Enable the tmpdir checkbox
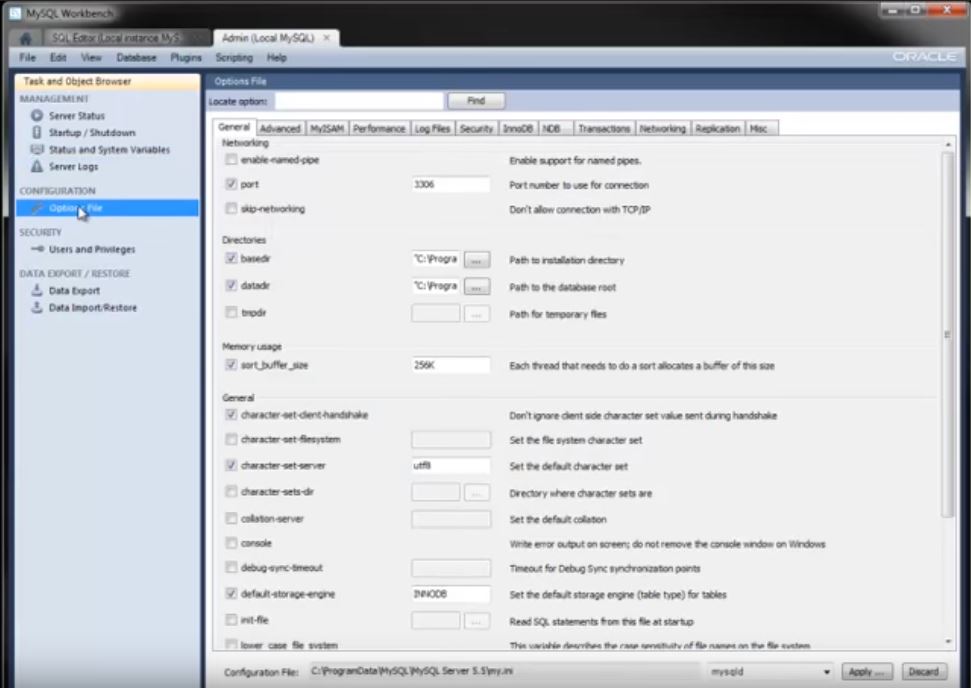Screen dimensions: 971x688 231,313
